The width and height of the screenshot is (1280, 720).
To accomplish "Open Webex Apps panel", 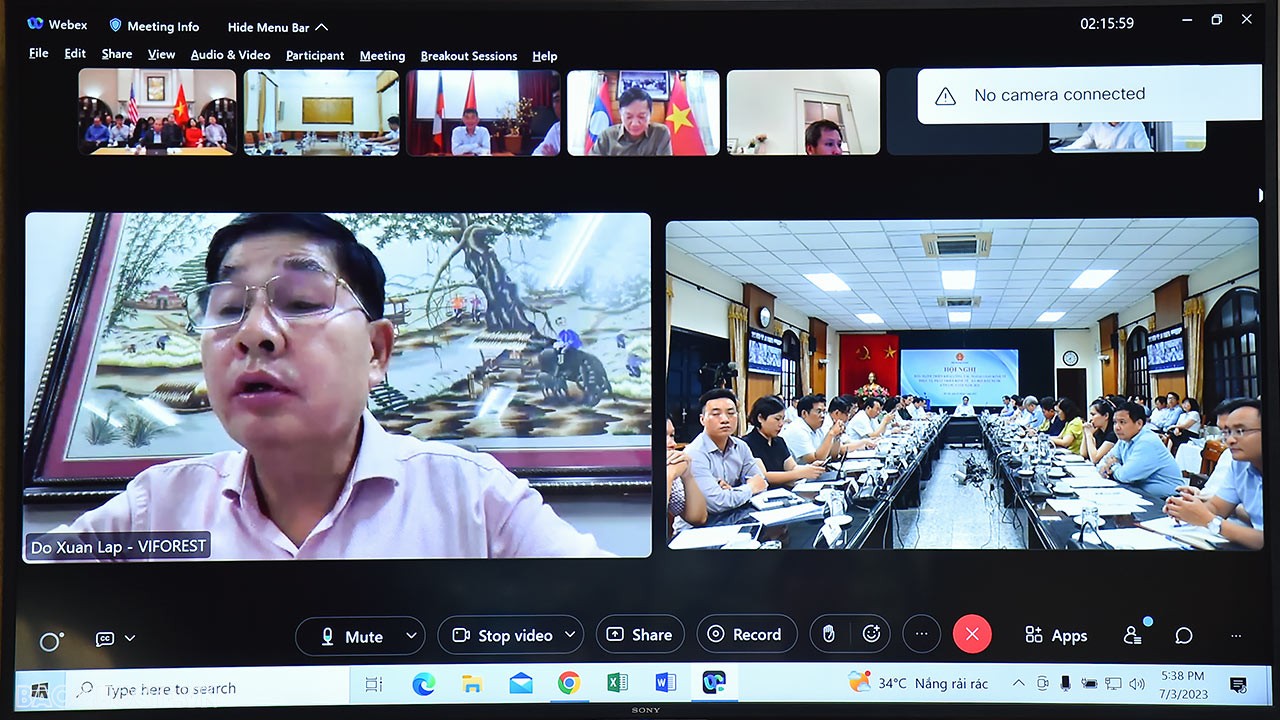I will point(1056,634).
